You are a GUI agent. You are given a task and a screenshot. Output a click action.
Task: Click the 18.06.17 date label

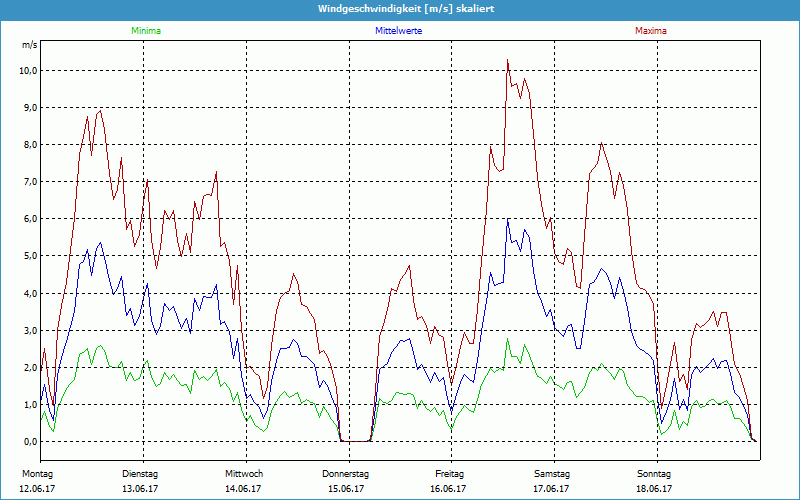tap(654, 489)
